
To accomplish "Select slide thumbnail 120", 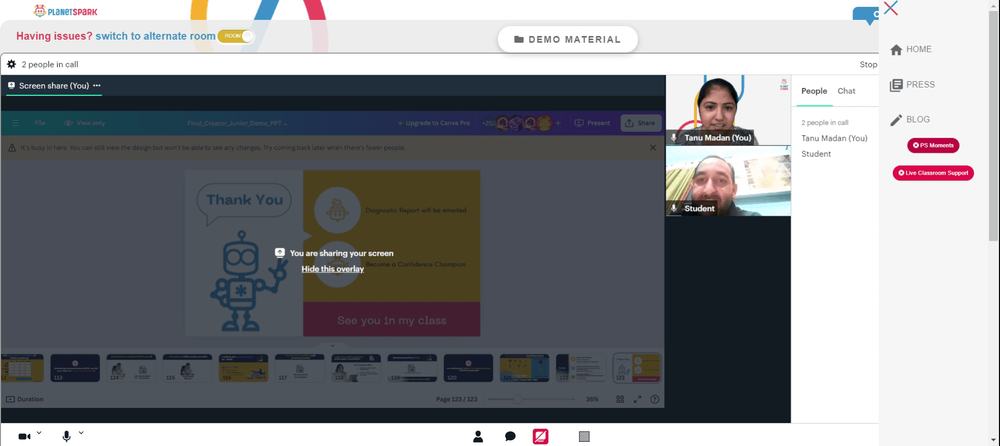I will 468,368.
